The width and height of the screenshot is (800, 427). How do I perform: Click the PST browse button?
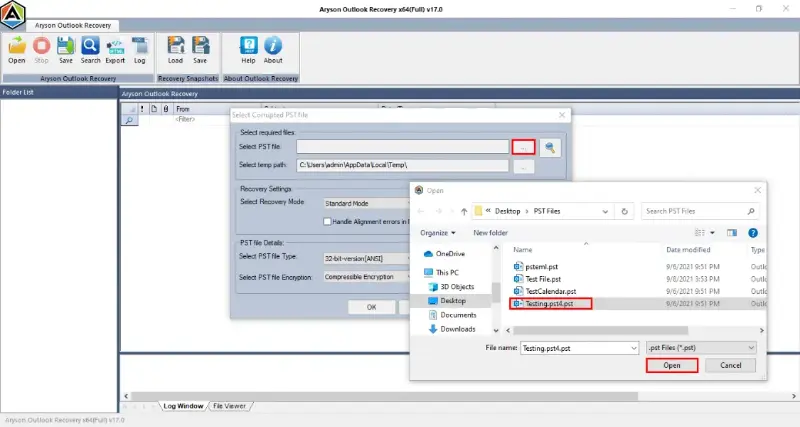[523, 147]
